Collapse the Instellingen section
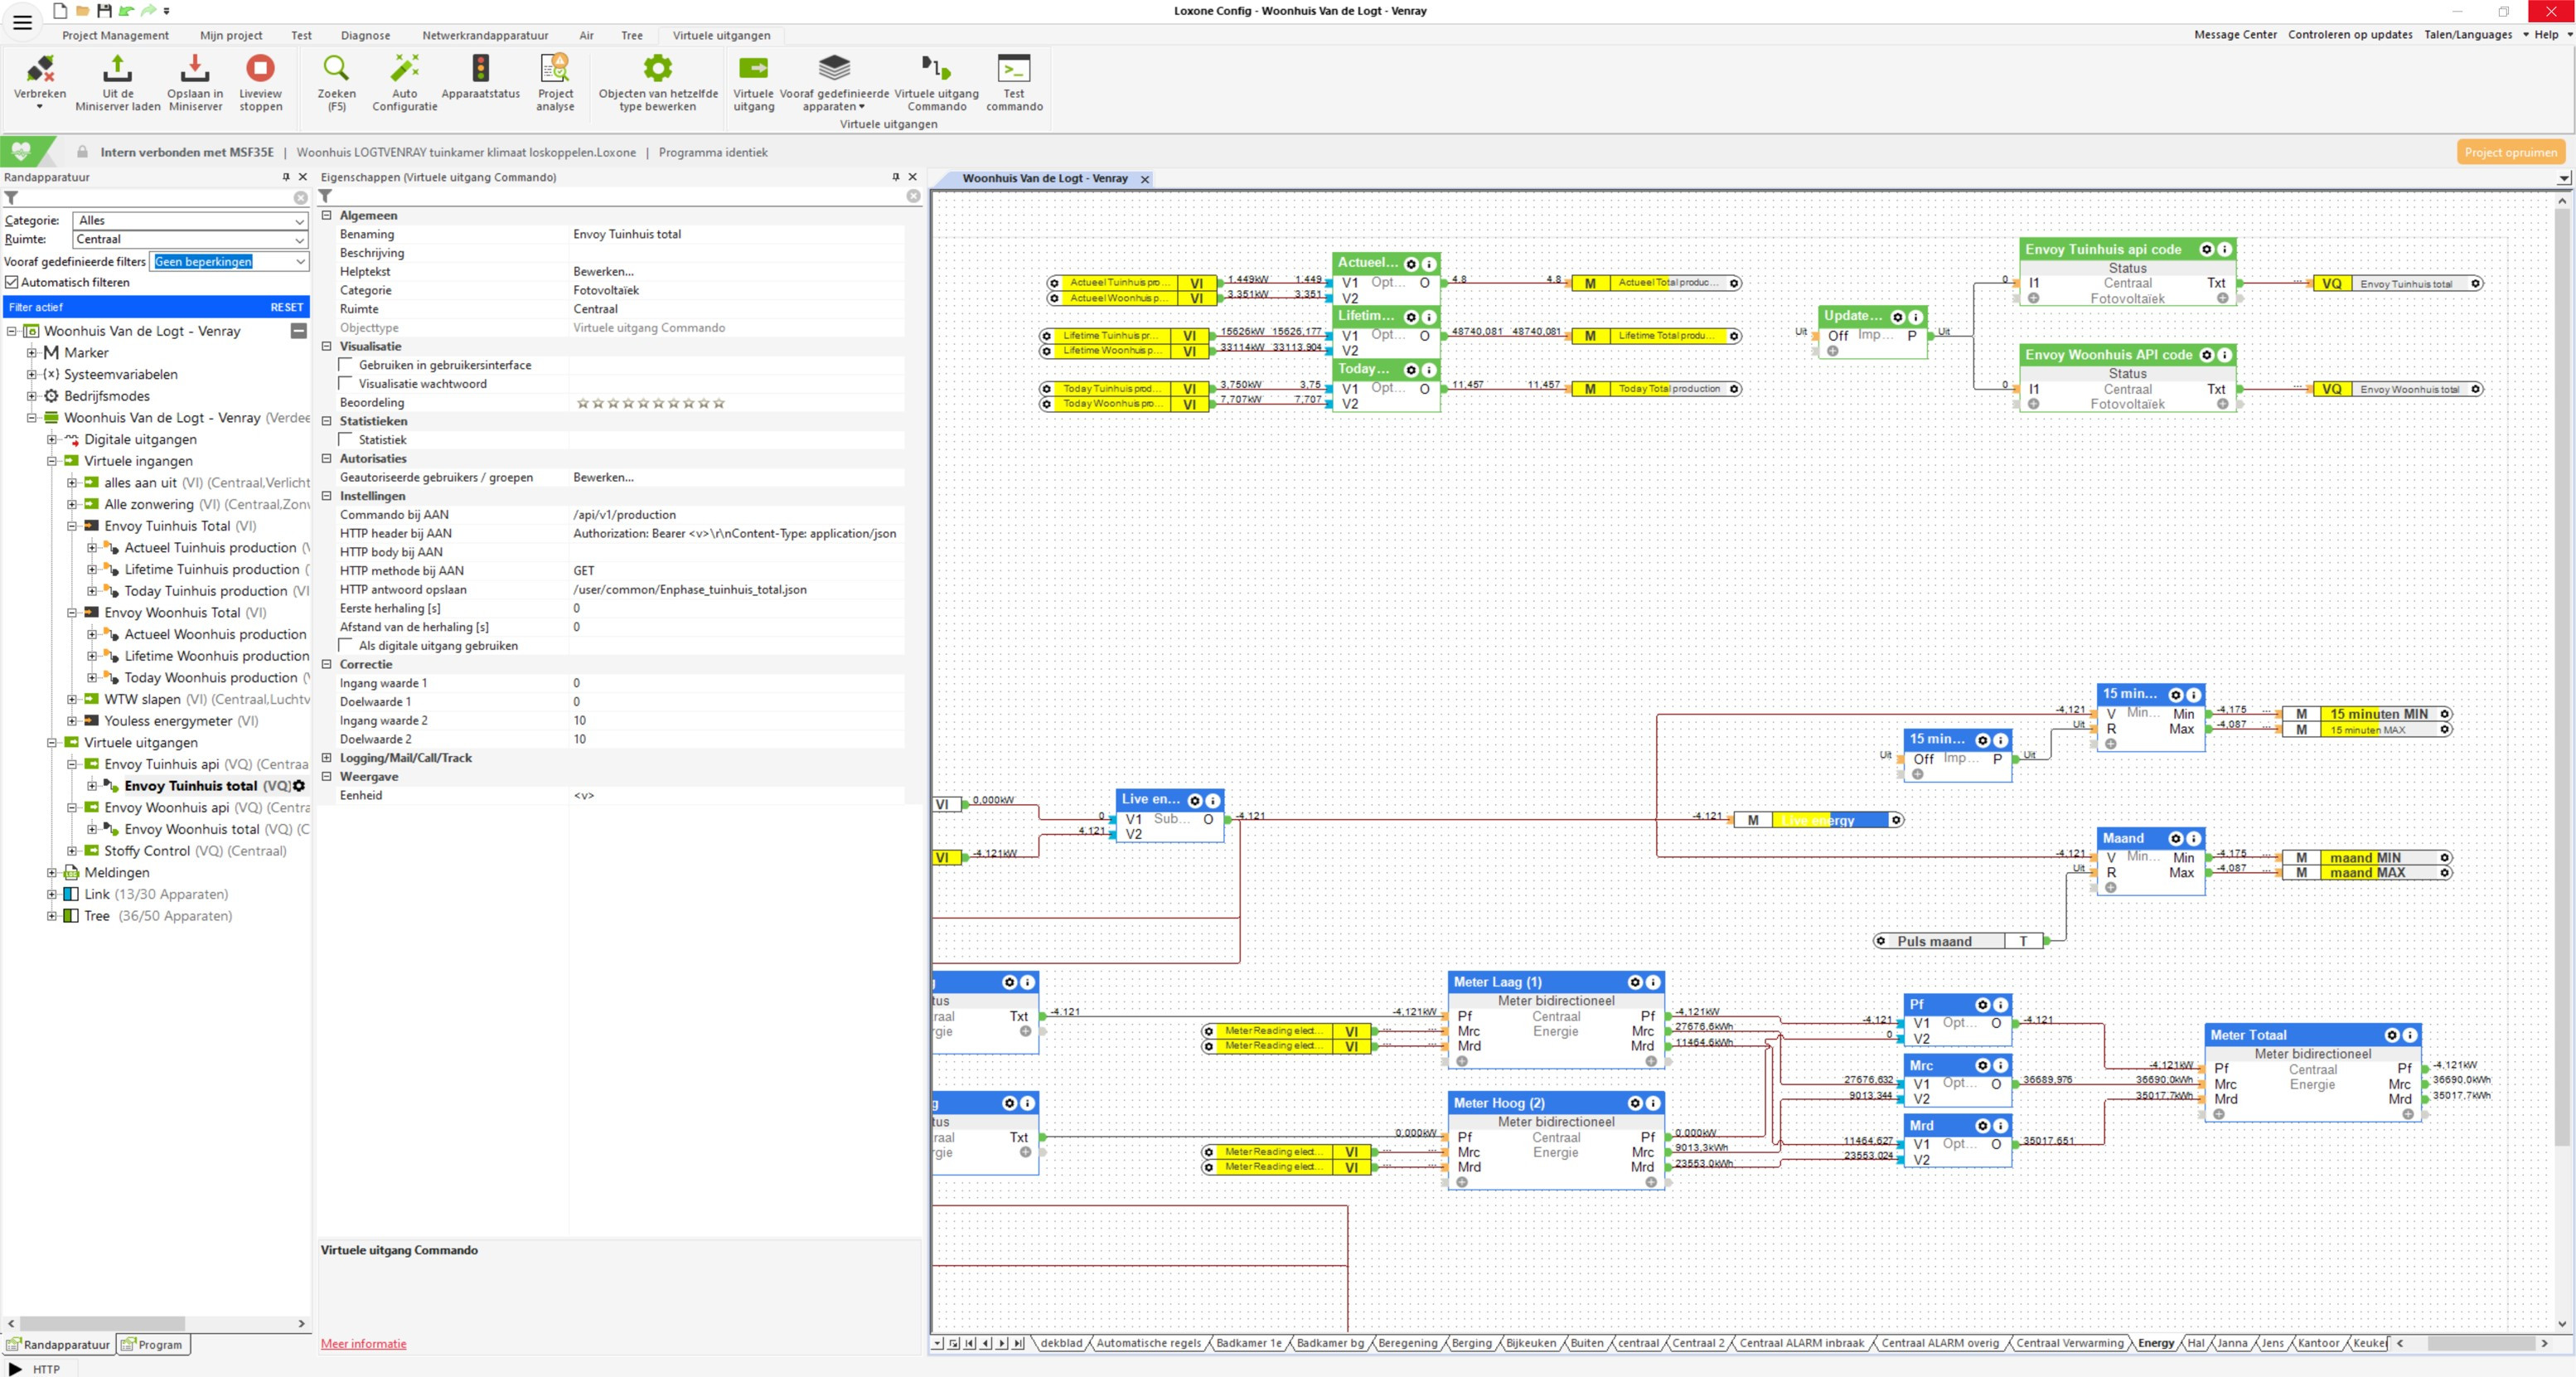Image resolution: width=2576 pixels, height=1377 pixels. pyautogui.click(x=326, y=496)
